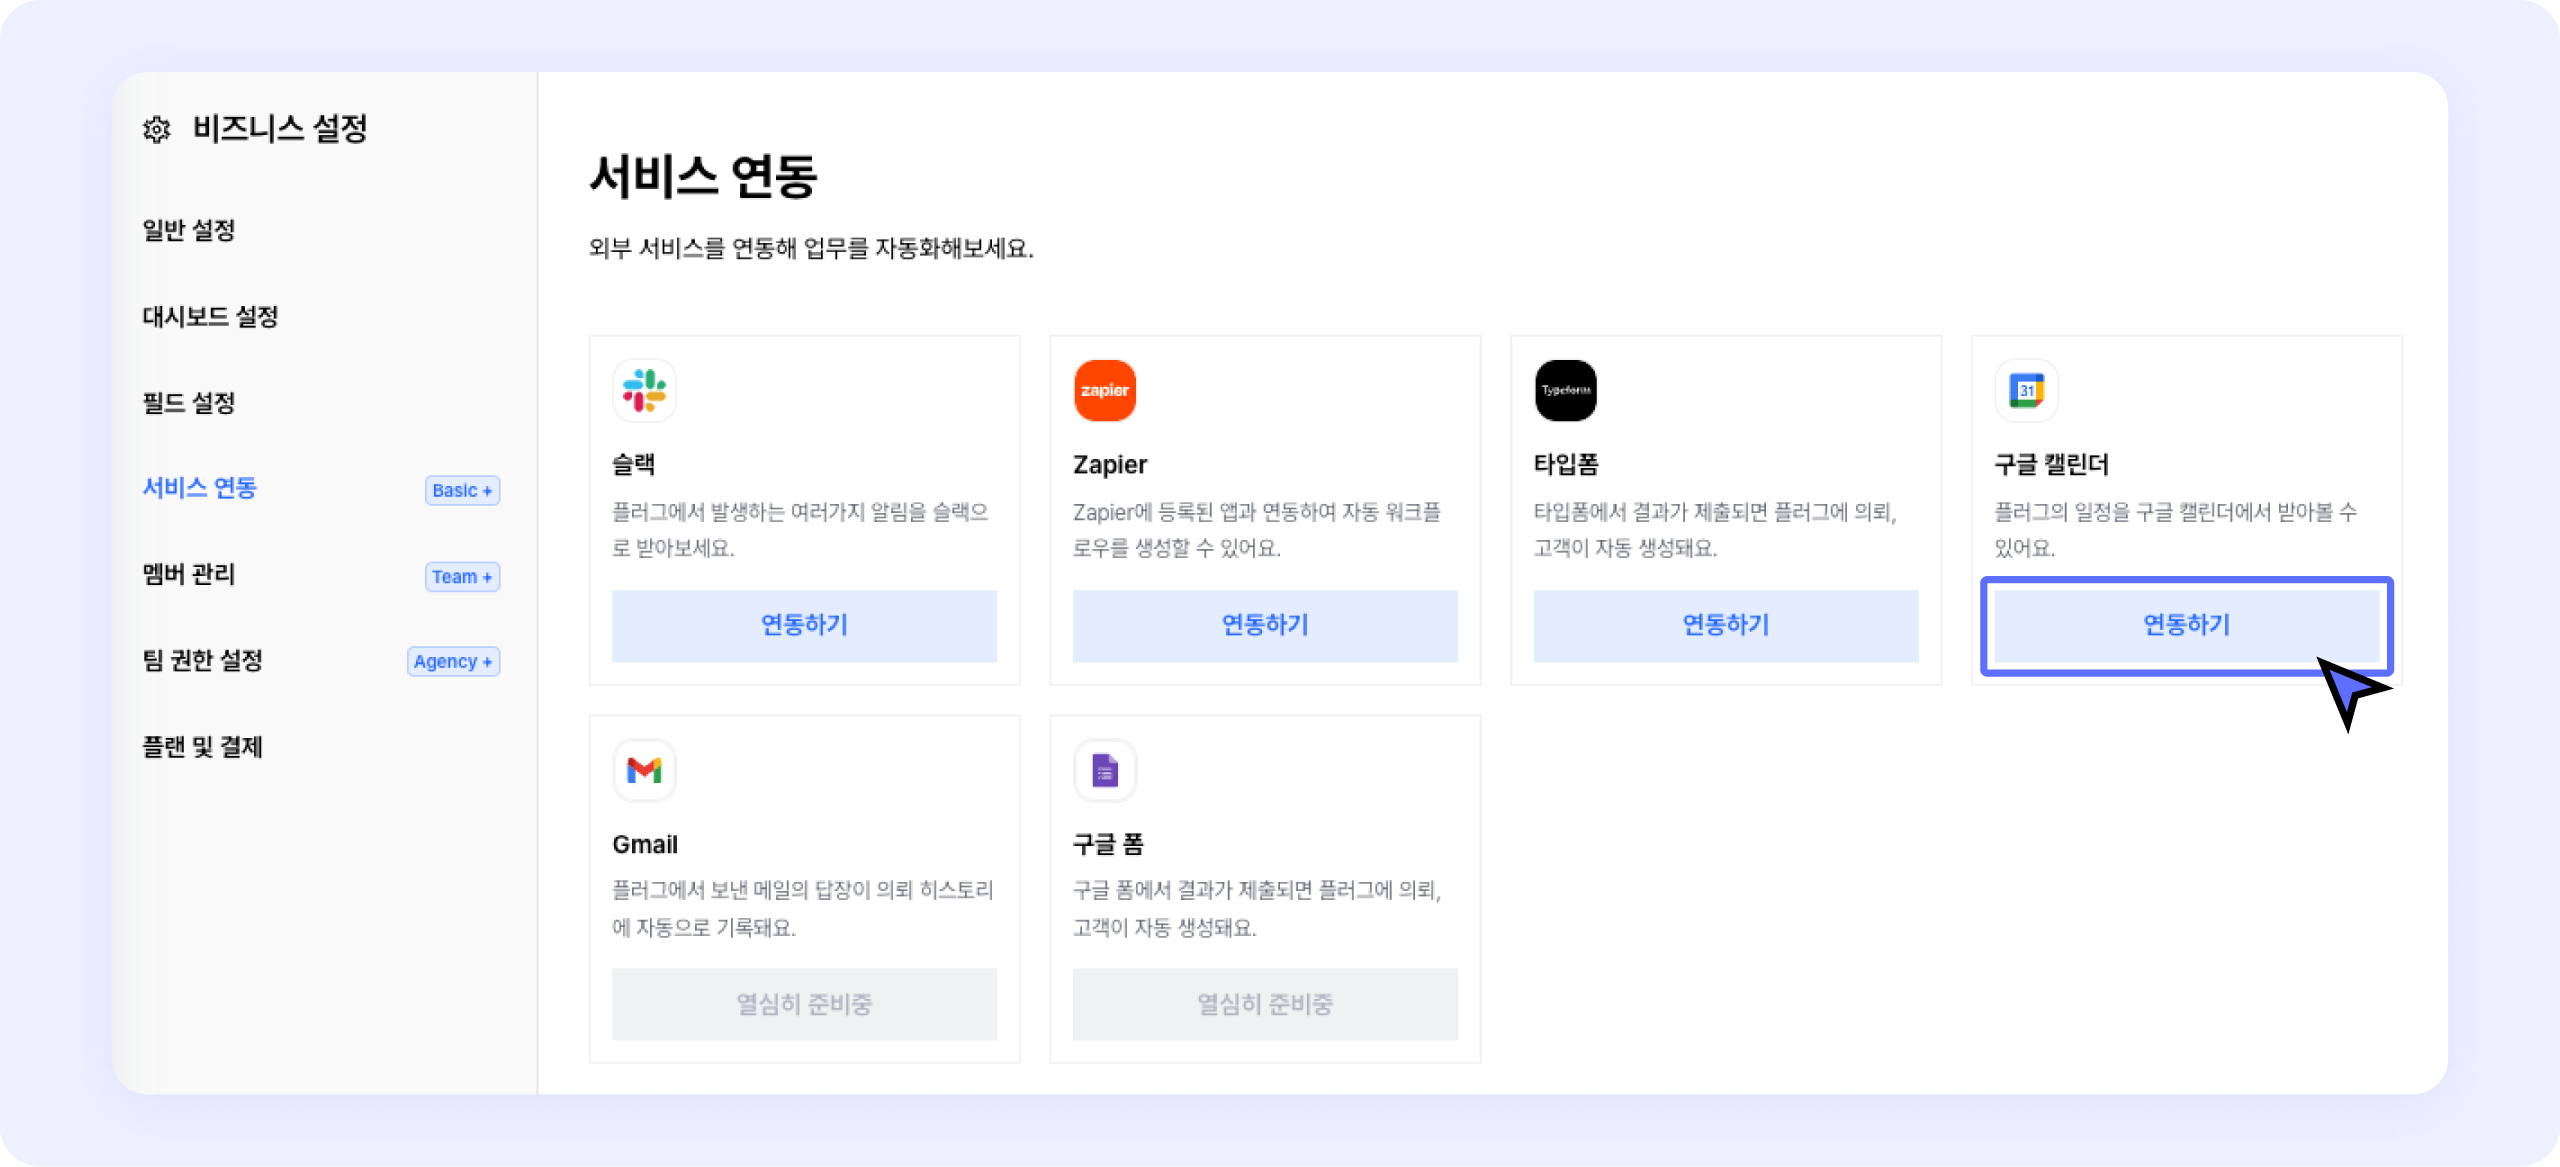Select 필드 설정 in sidebar
This screenshot has height=1167, width=2560.
(189, 403)
